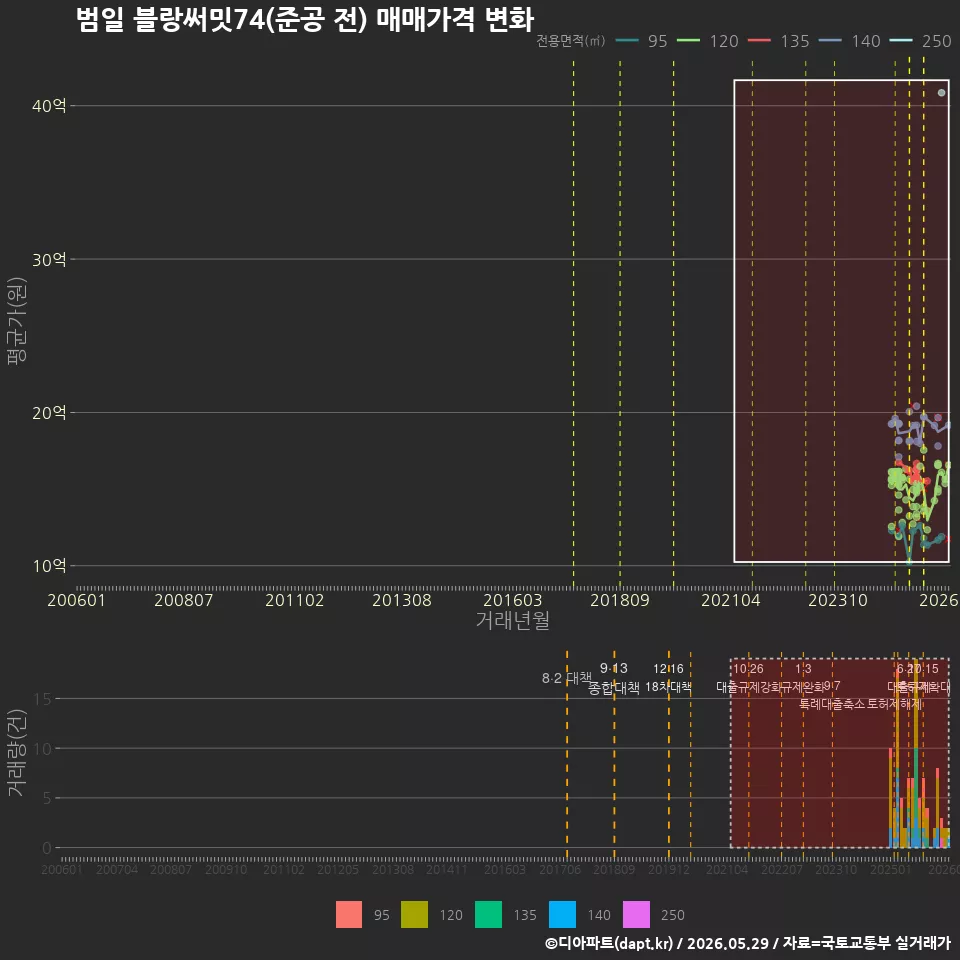960x960 pixels.
Task: Click the cyan 250 line in top legend
Action: pyautogui.click(x=901, y=41)
